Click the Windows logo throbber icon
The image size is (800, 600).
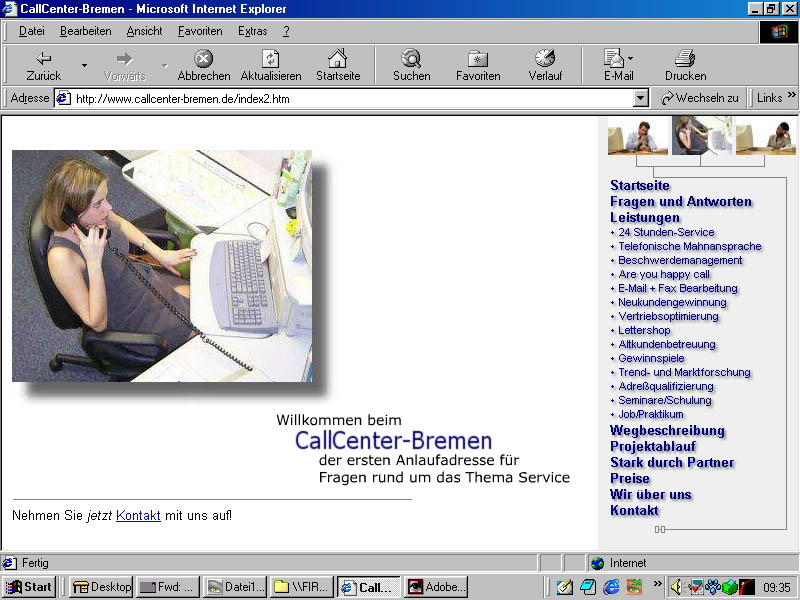click(779, 32)
